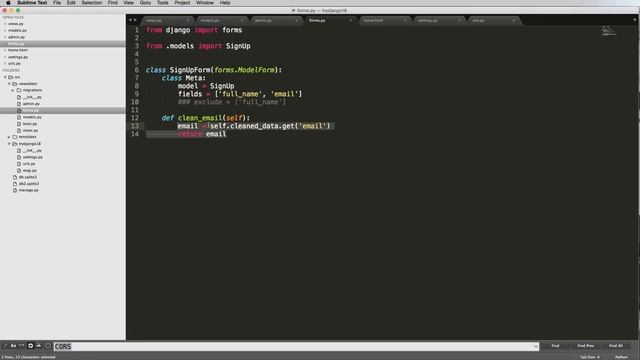
Task: Open the find history dropdown
Action: (x=536, y=347)
